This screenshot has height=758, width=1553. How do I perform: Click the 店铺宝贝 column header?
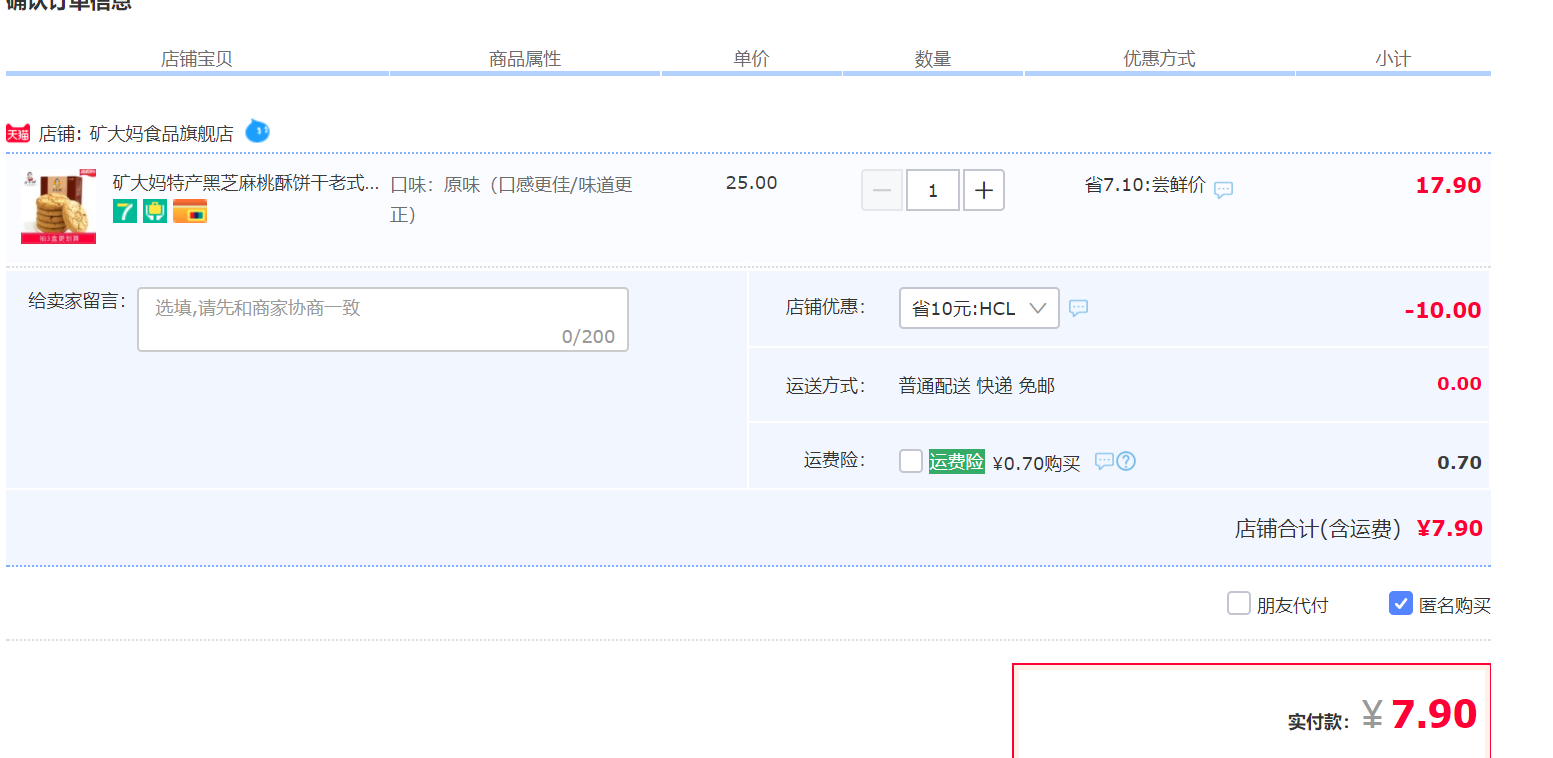[197, 59]
